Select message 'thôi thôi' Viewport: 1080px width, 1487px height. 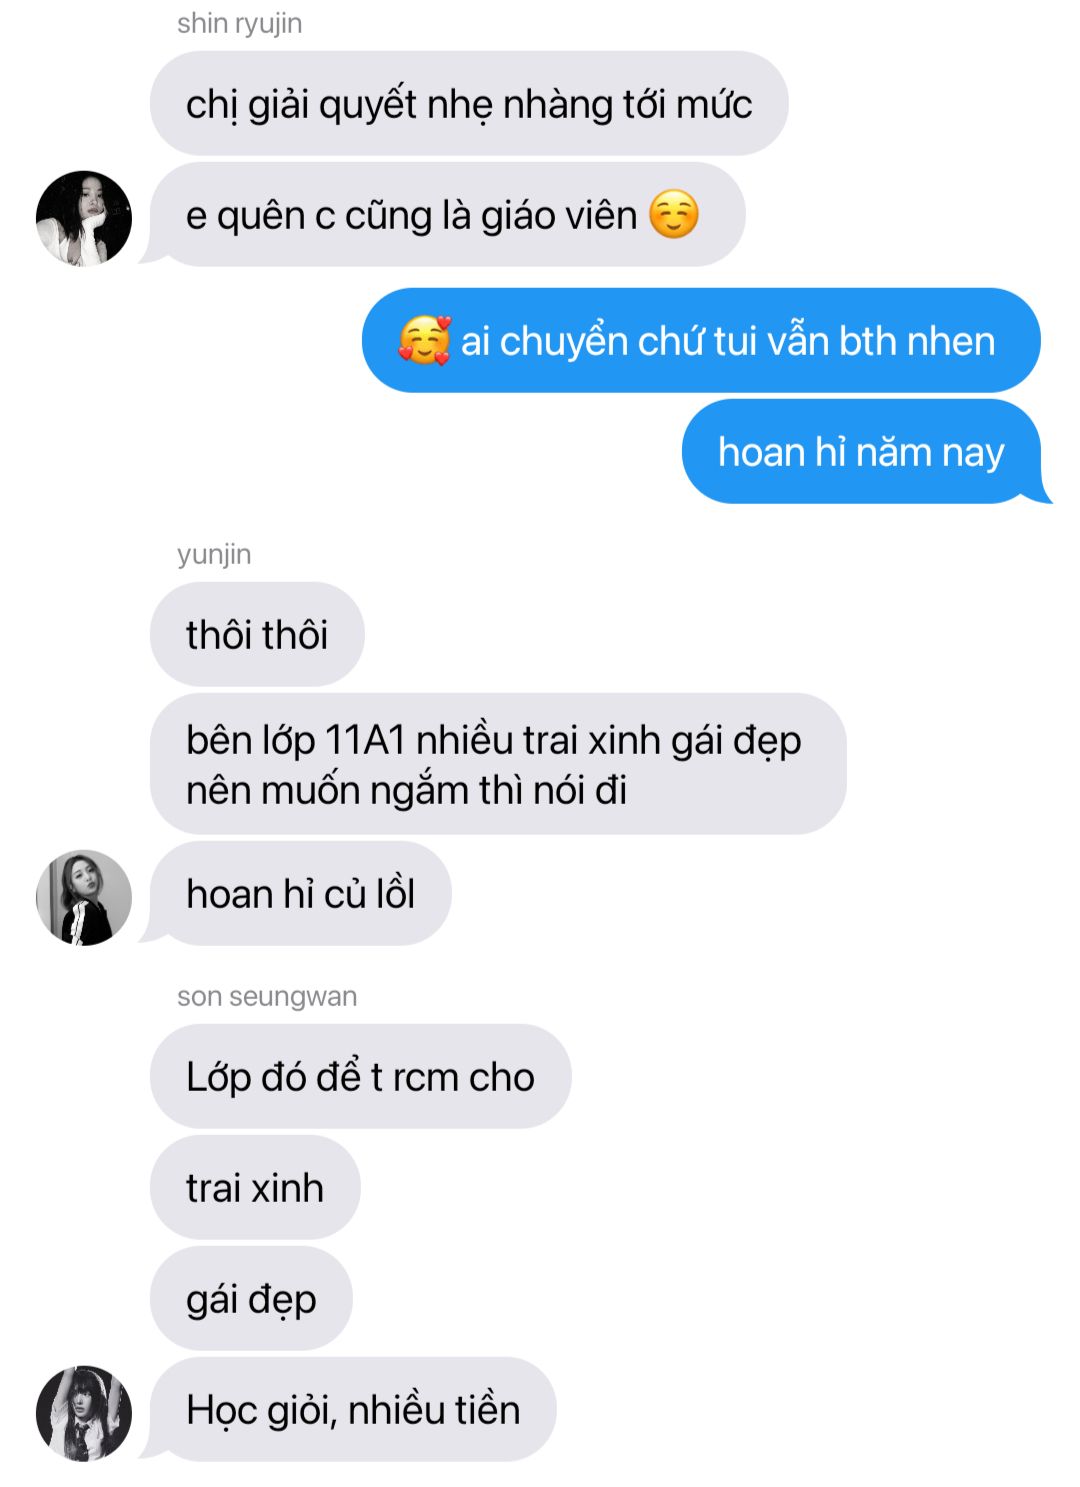pos(257,634)
